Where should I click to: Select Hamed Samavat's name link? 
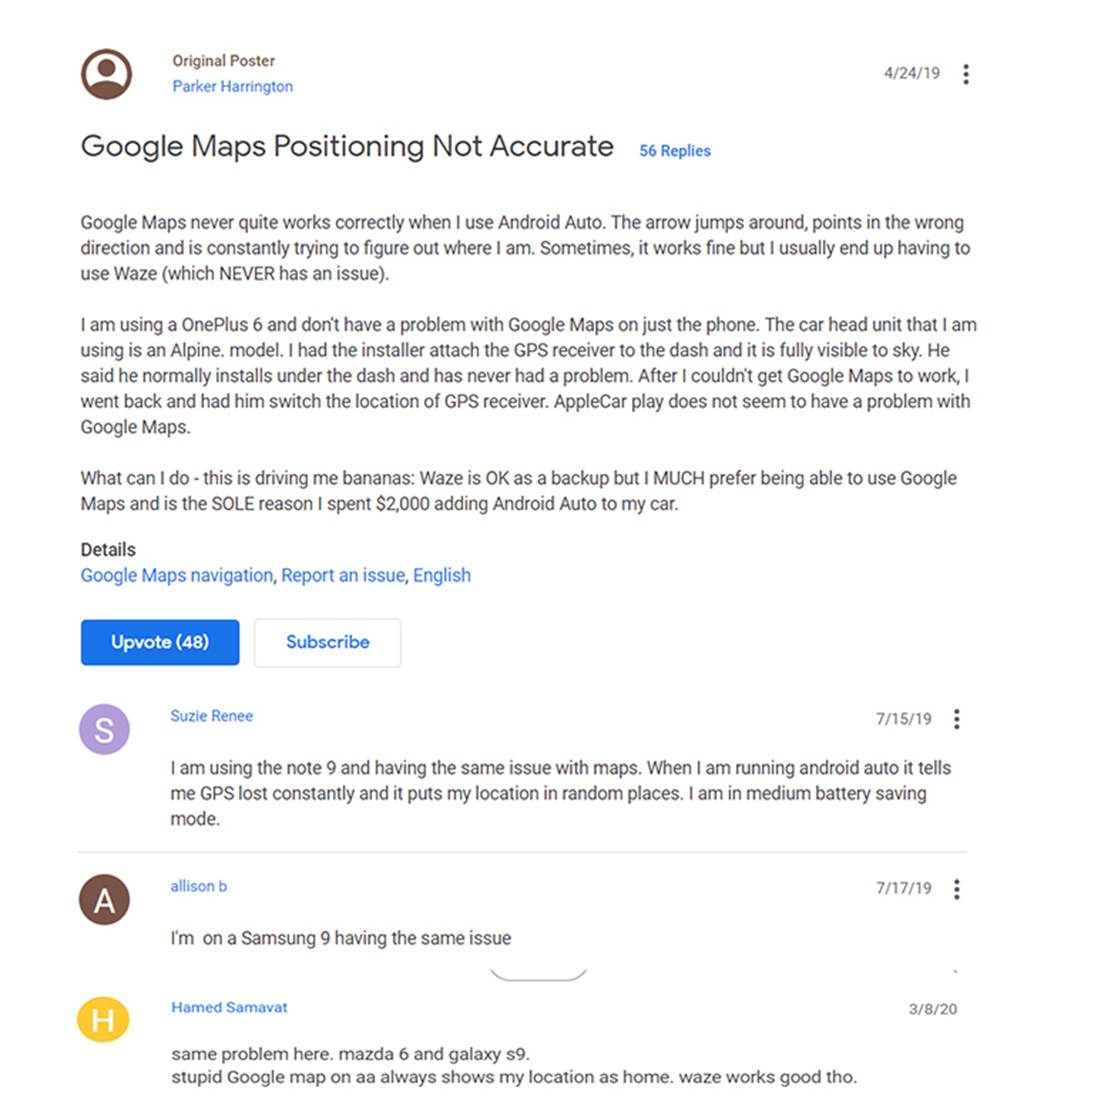click(x=229, y=1007)
